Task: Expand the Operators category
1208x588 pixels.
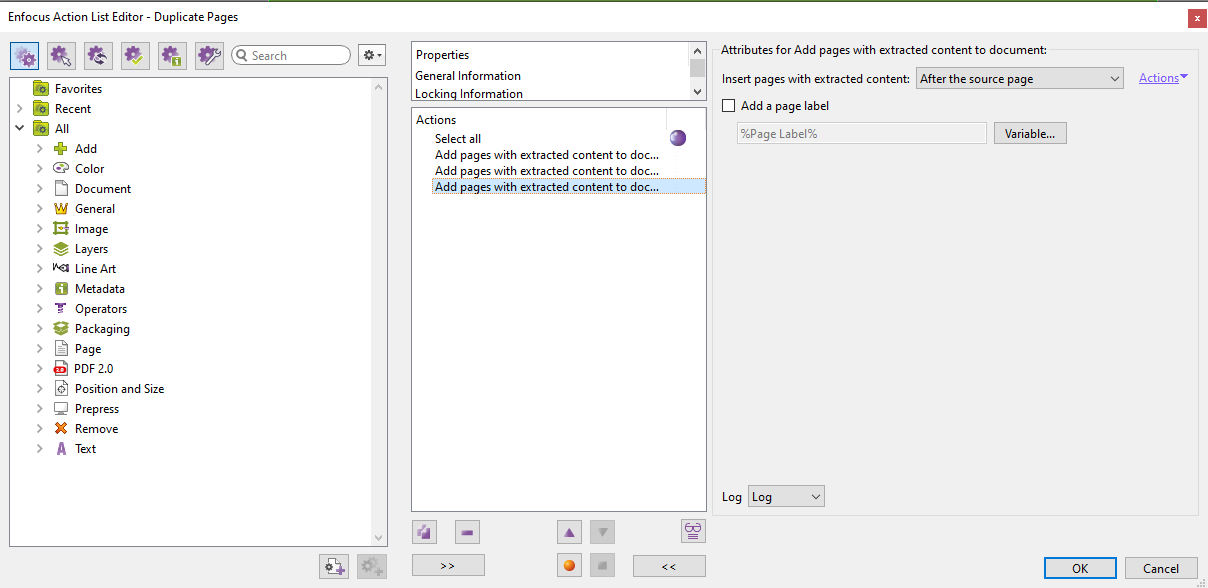Action: (40, 308)
